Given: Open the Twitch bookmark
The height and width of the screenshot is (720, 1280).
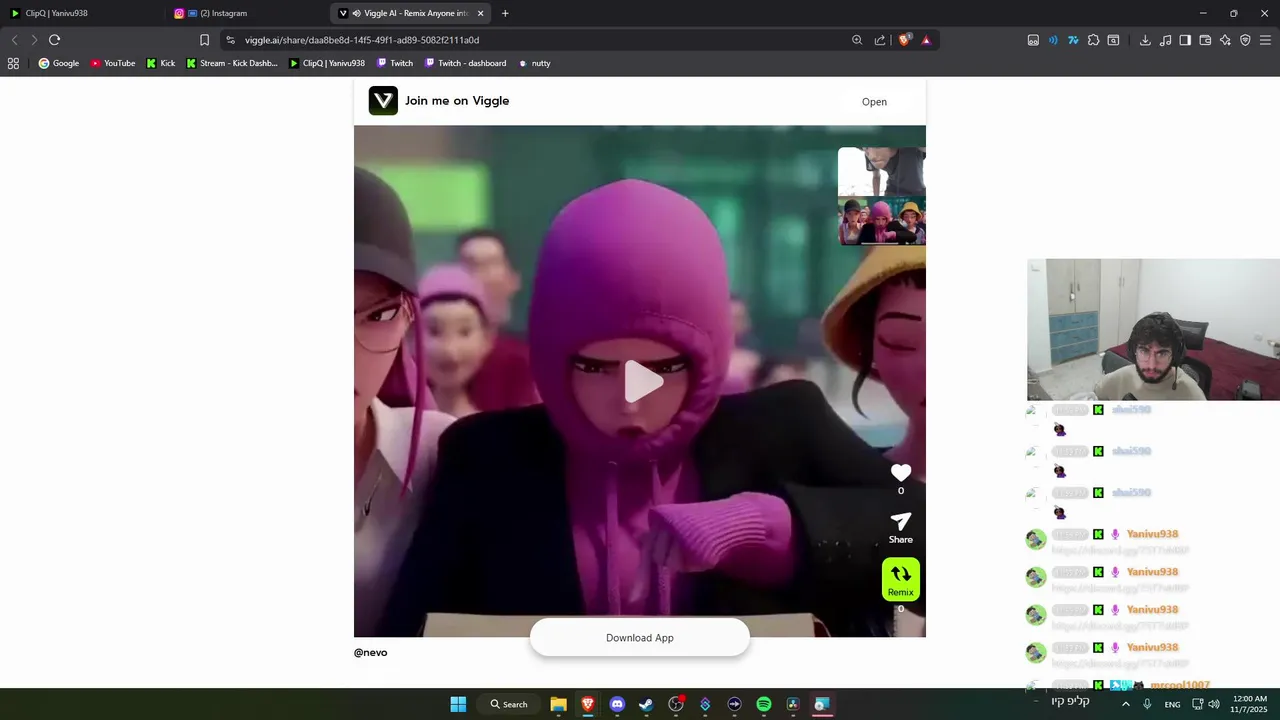Looking at the screenshot, I should tap(395, 63).
